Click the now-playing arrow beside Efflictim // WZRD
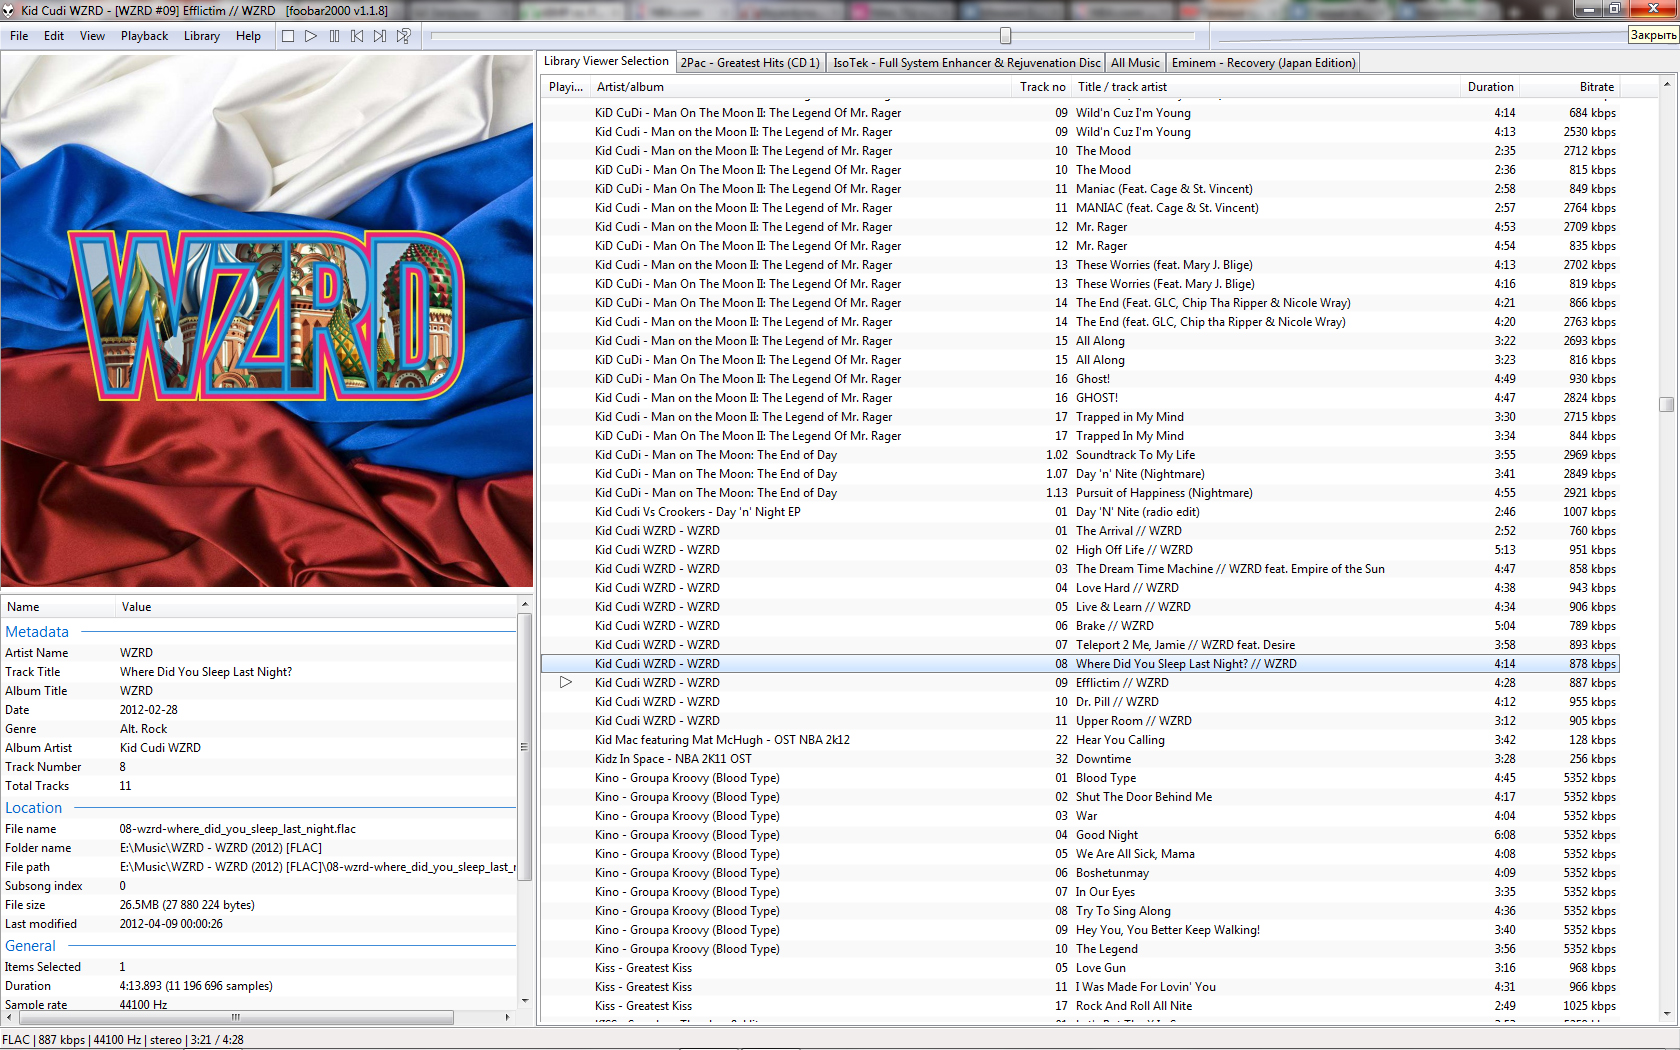This screenshot has height=1050, width=1680. coord(566,682)
